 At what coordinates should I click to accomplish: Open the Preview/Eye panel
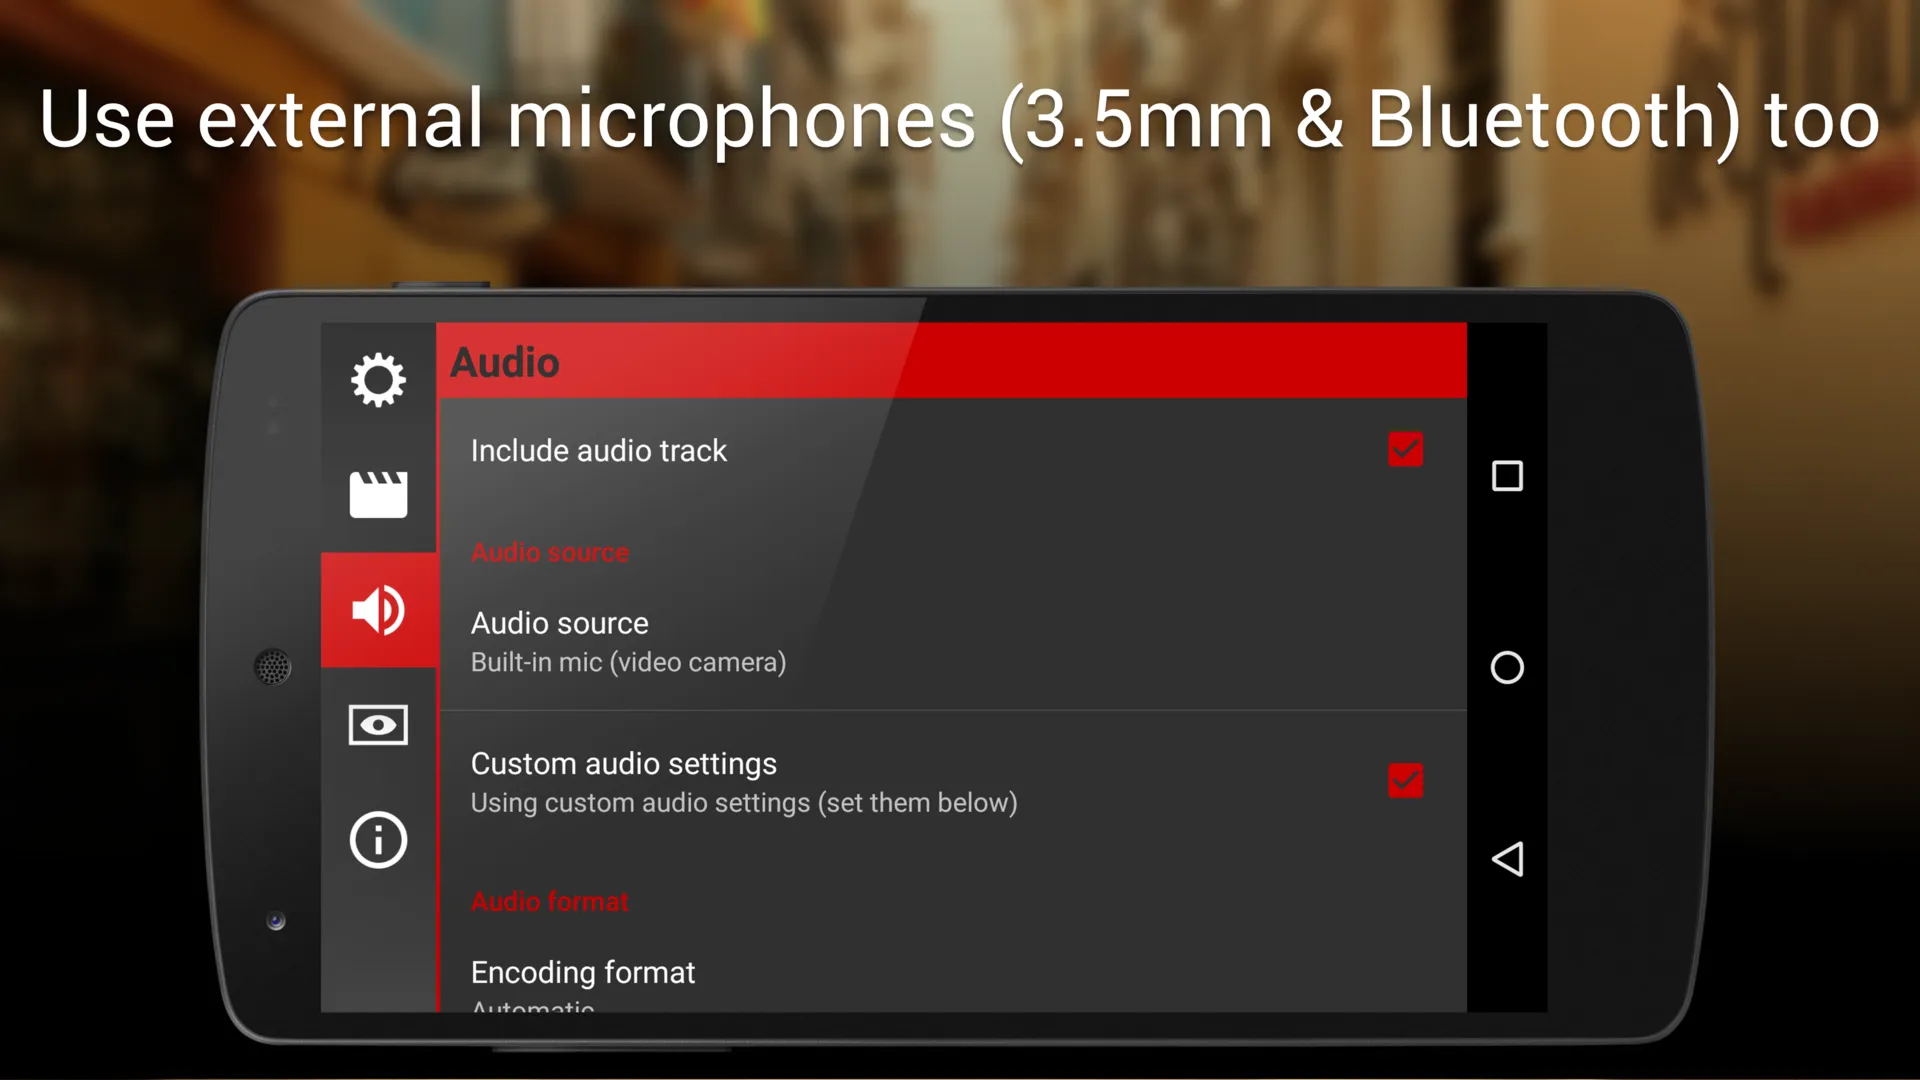pos(378,725)
